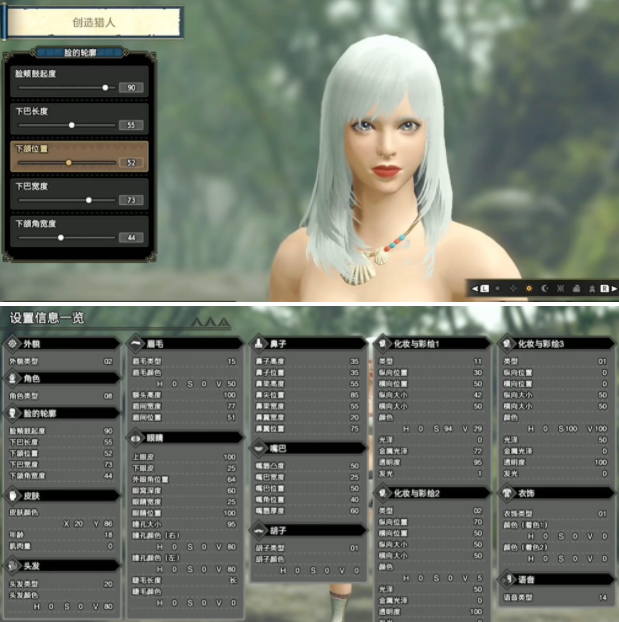Image resolution: width=619 pixels, height=622 pixels.
Task: Click the eye icon beside 眼睛 header
Action: [136, 438]
